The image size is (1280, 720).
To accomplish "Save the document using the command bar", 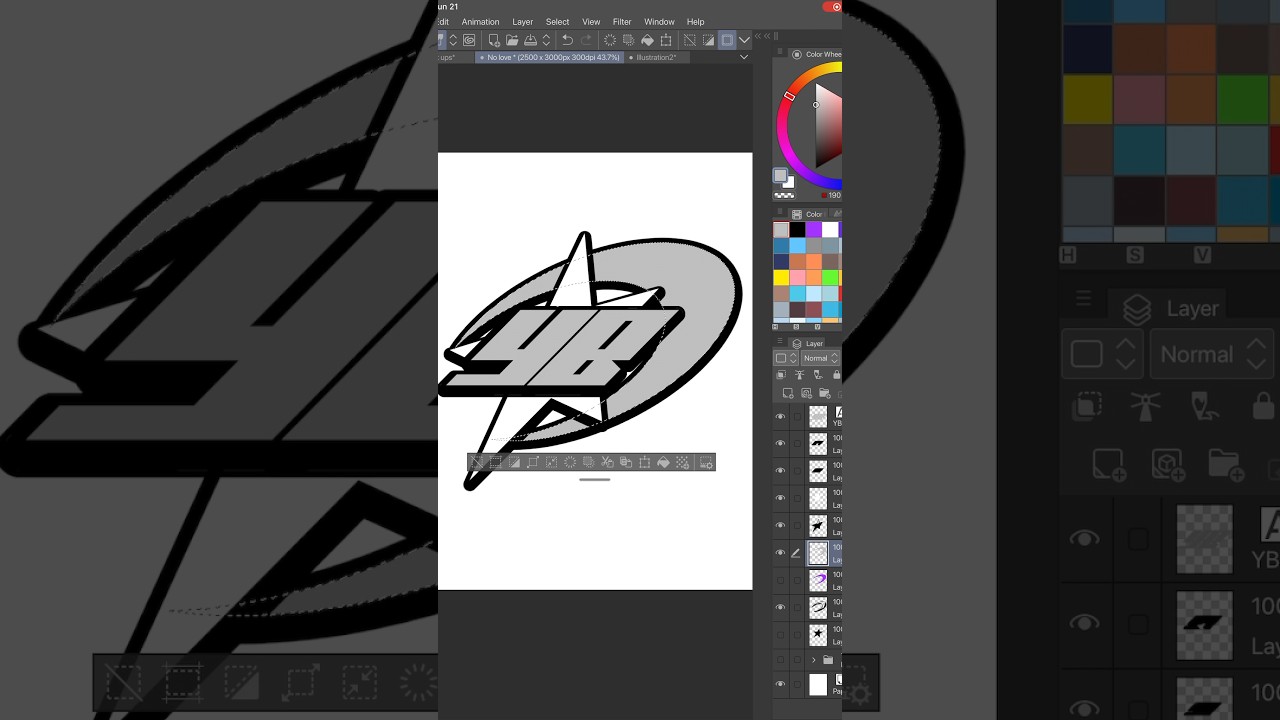I will [x=531, y=40].
